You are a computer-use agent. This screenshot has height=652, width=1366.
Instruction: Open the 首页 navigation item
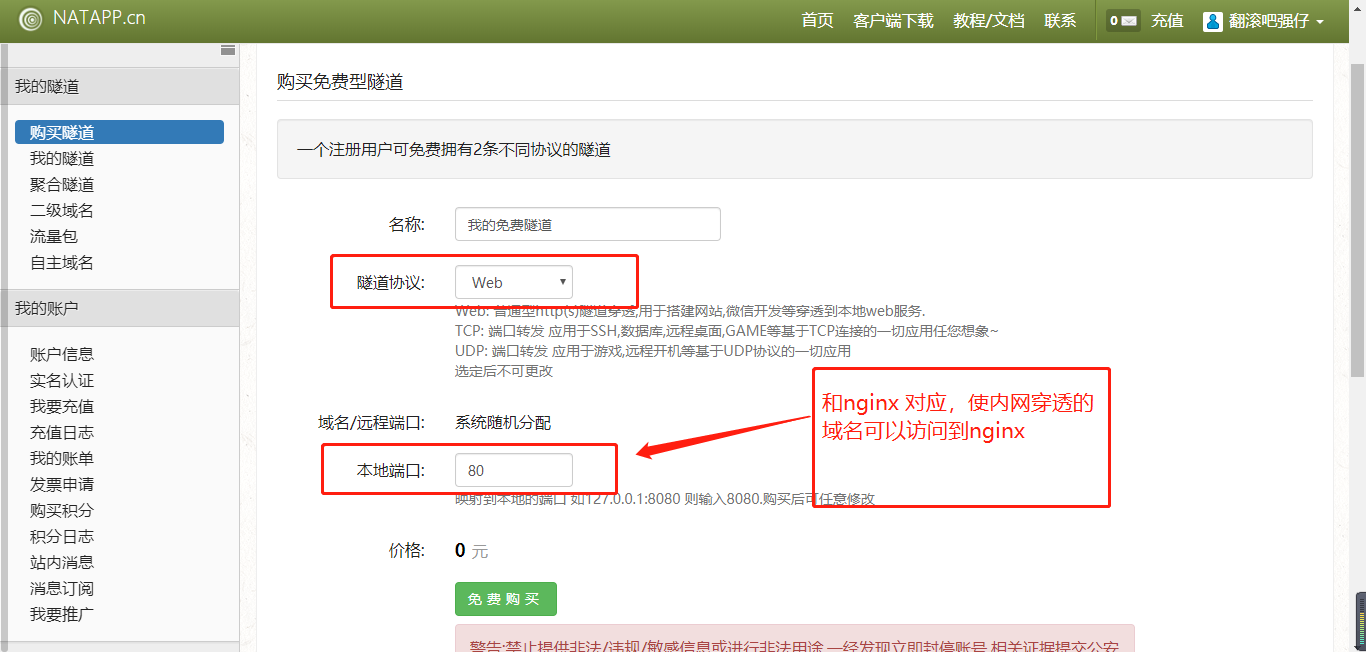point(817,20)
